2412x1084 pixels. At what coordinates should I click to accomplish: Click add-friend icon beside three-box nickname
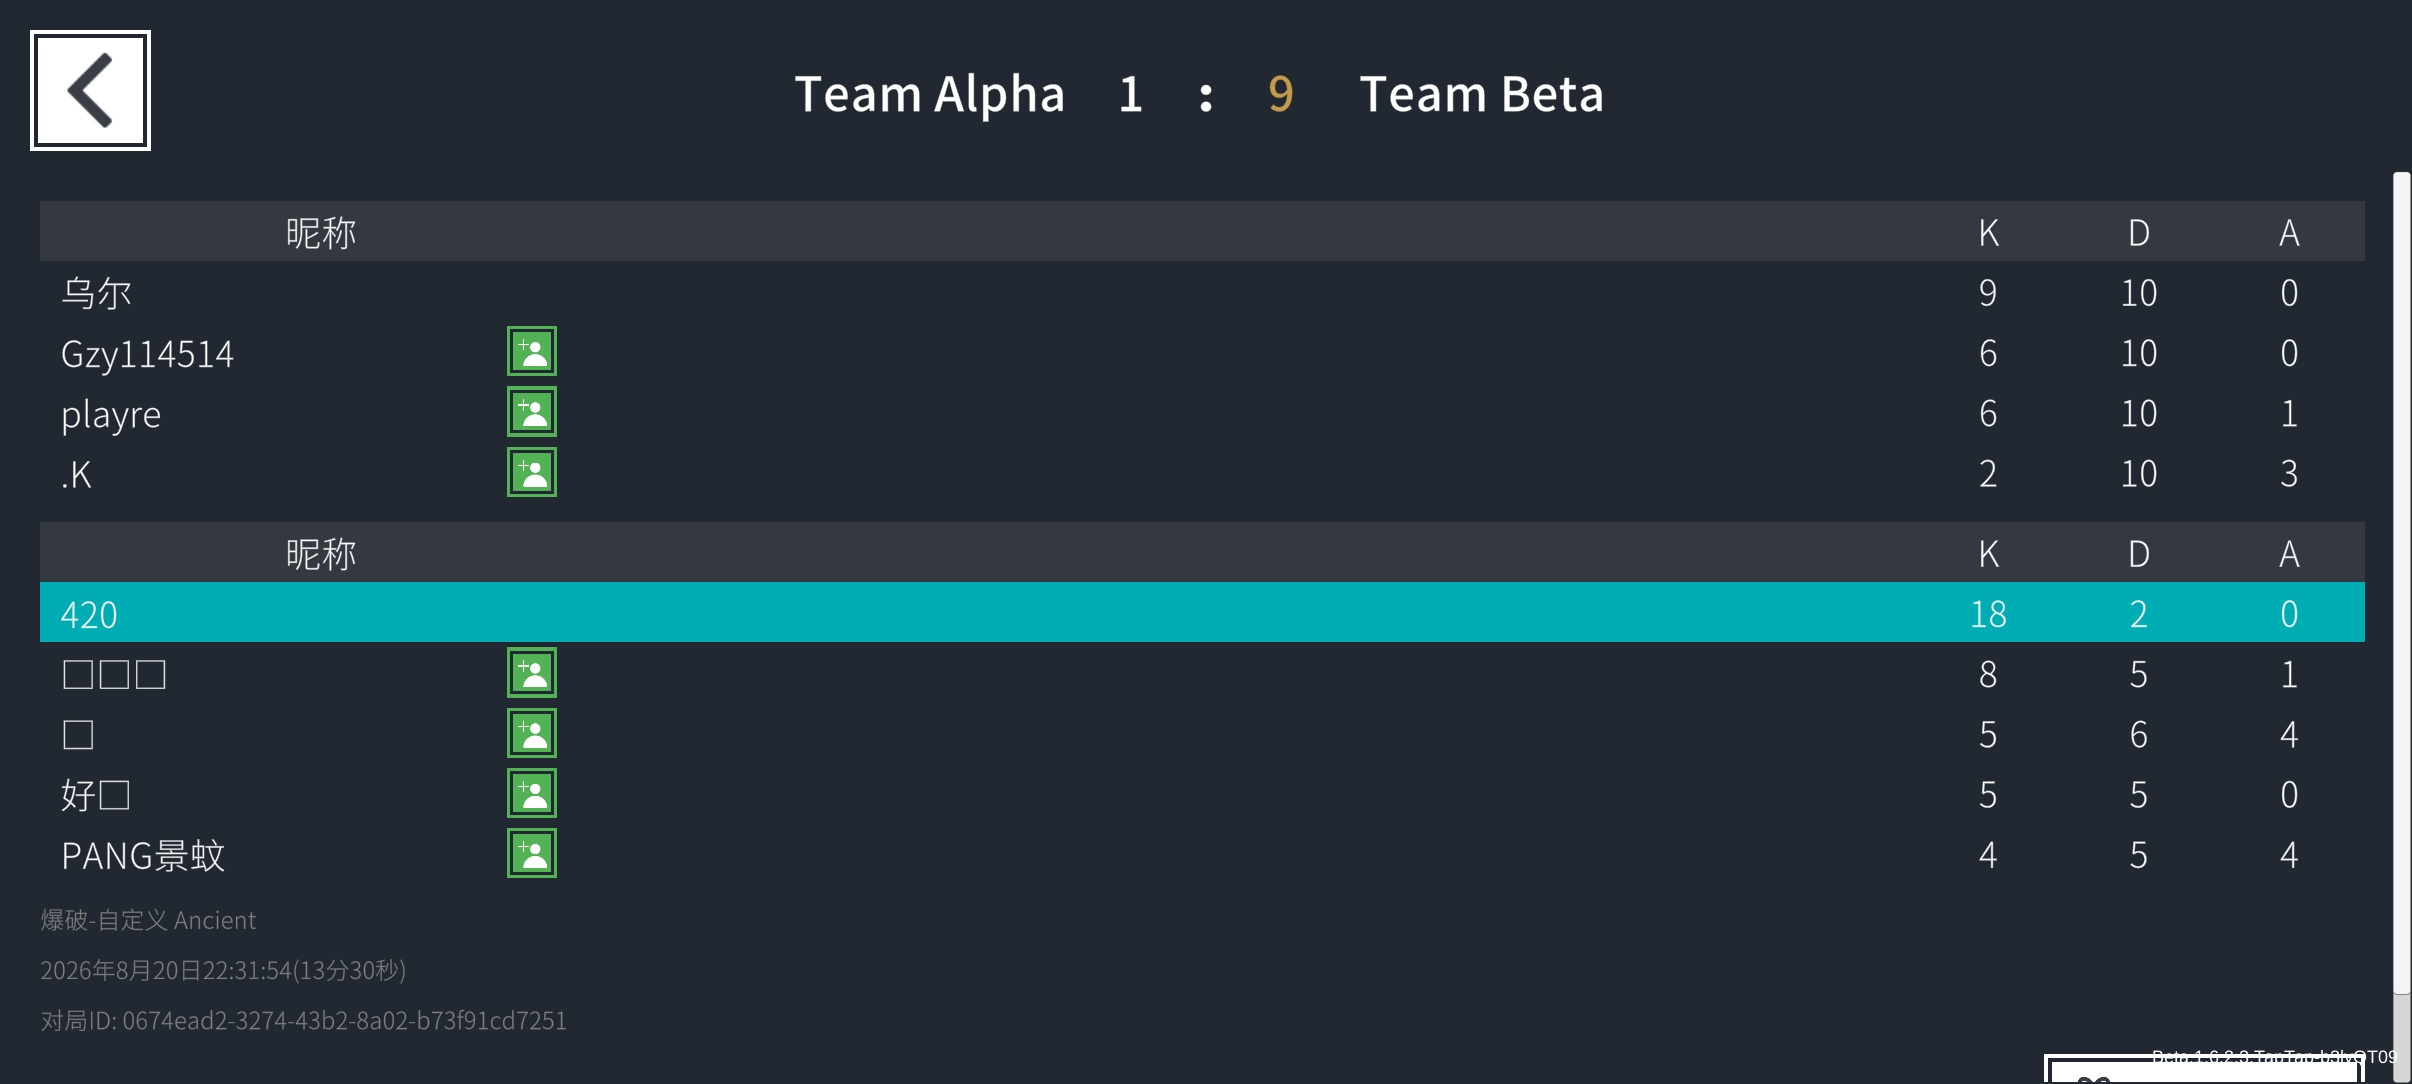click(532, 673)
